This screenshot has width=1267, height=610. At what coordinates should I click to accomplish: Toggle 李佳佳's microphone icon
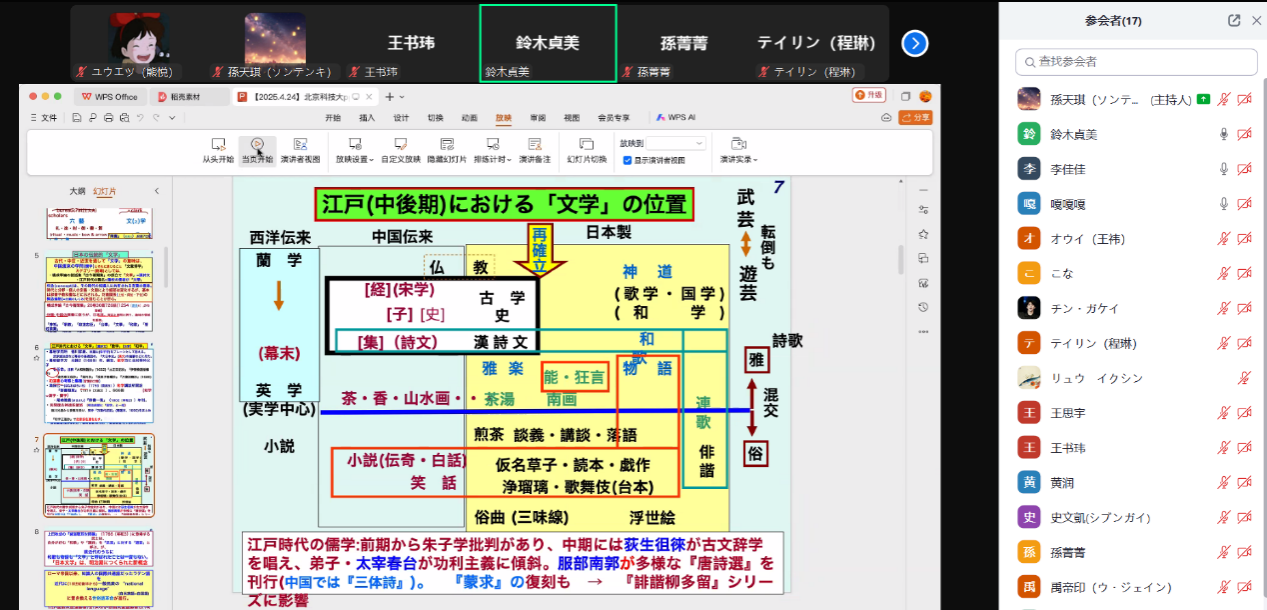[1223, 169]
